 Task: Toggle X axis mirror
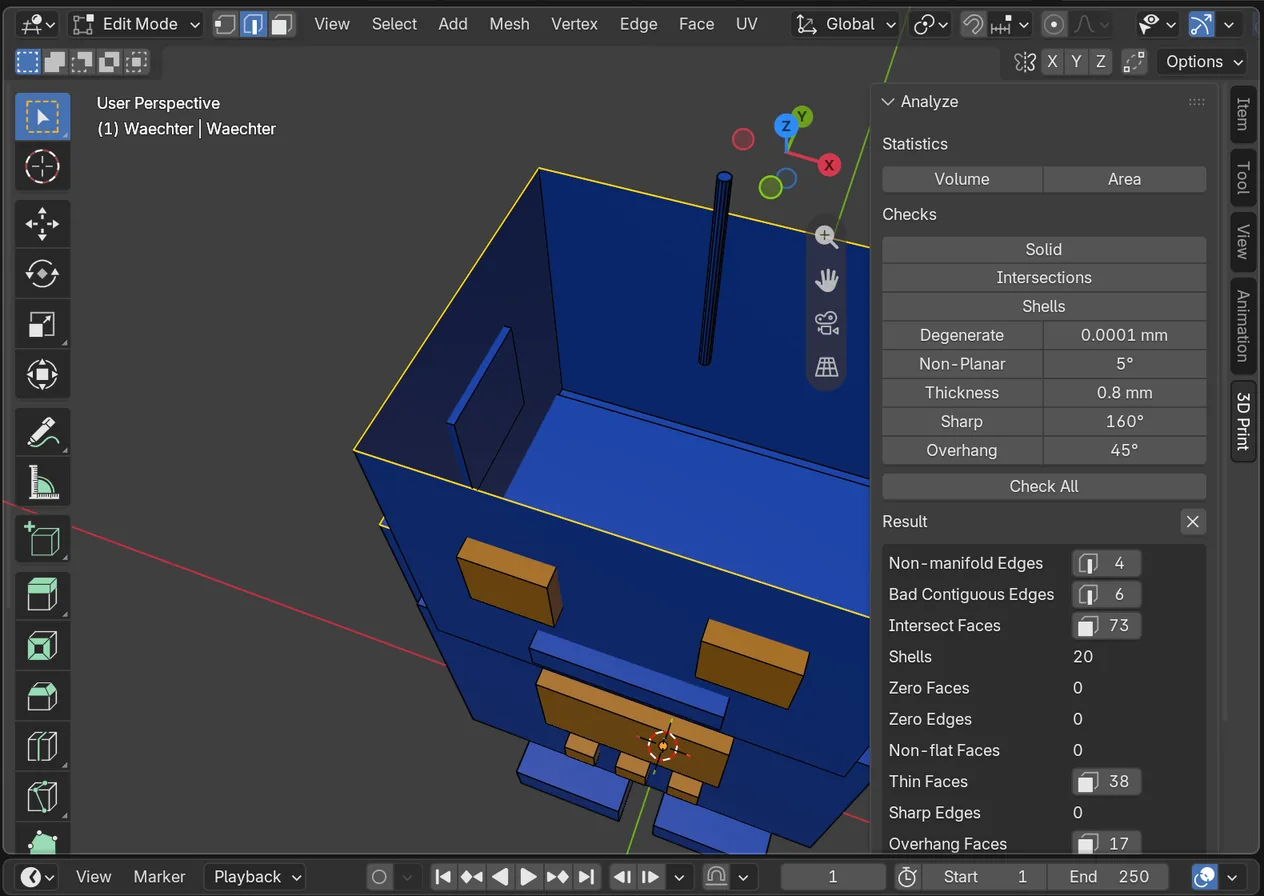pos(1052,62)
